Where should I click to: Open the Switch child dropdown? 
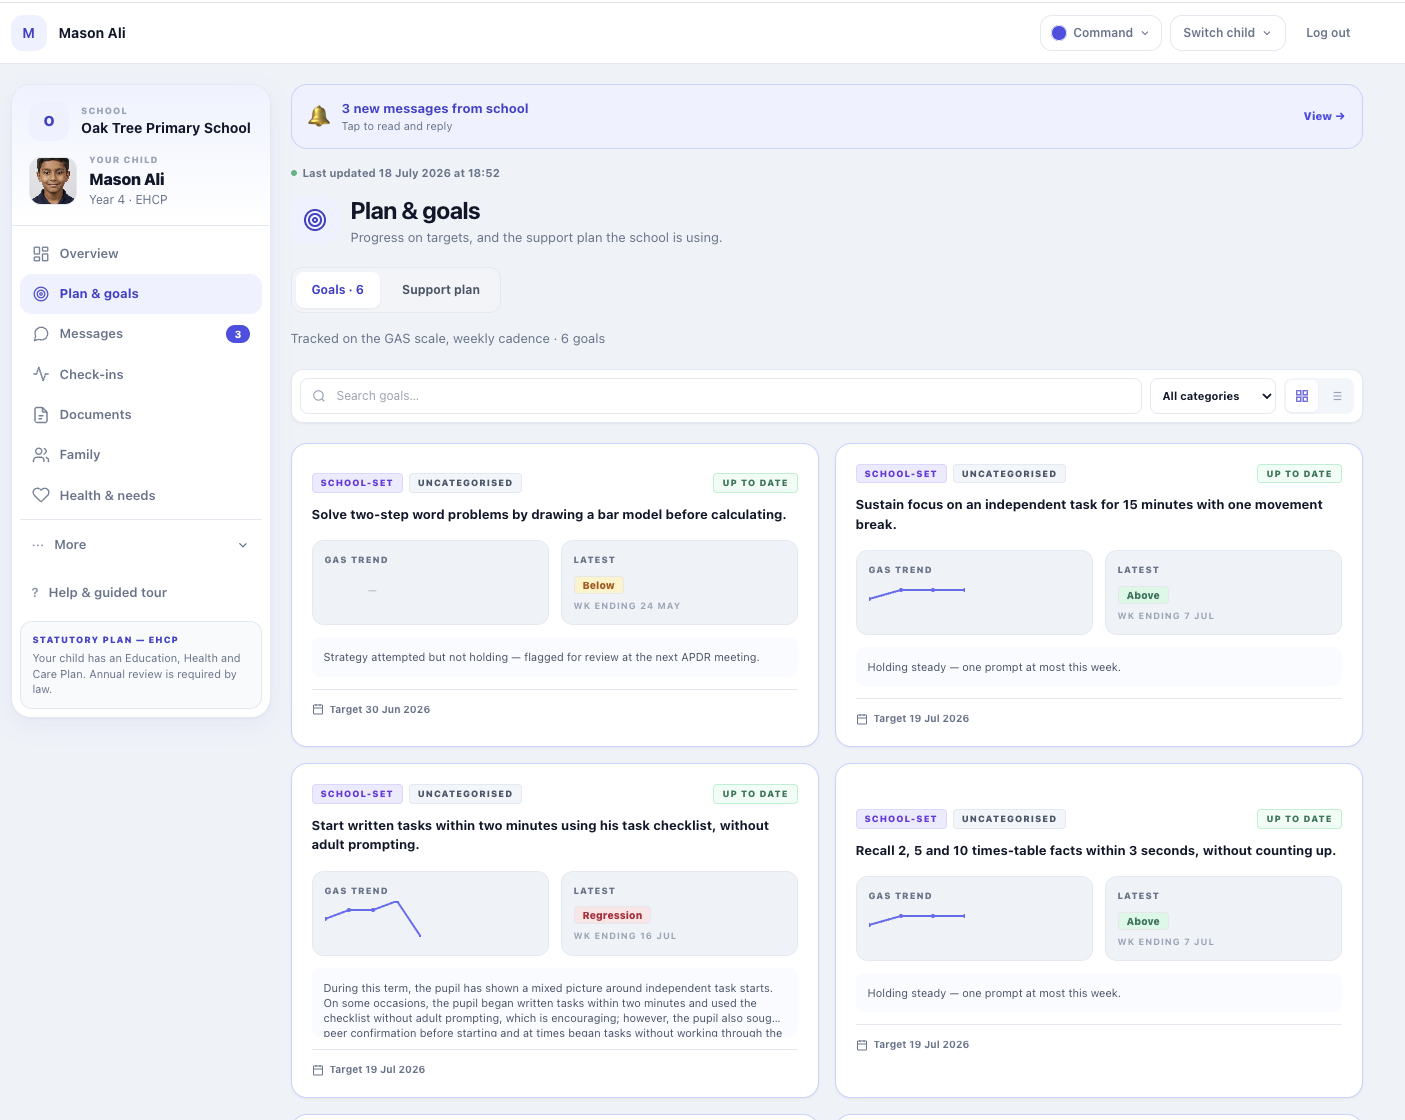(x=1227, y=33)
